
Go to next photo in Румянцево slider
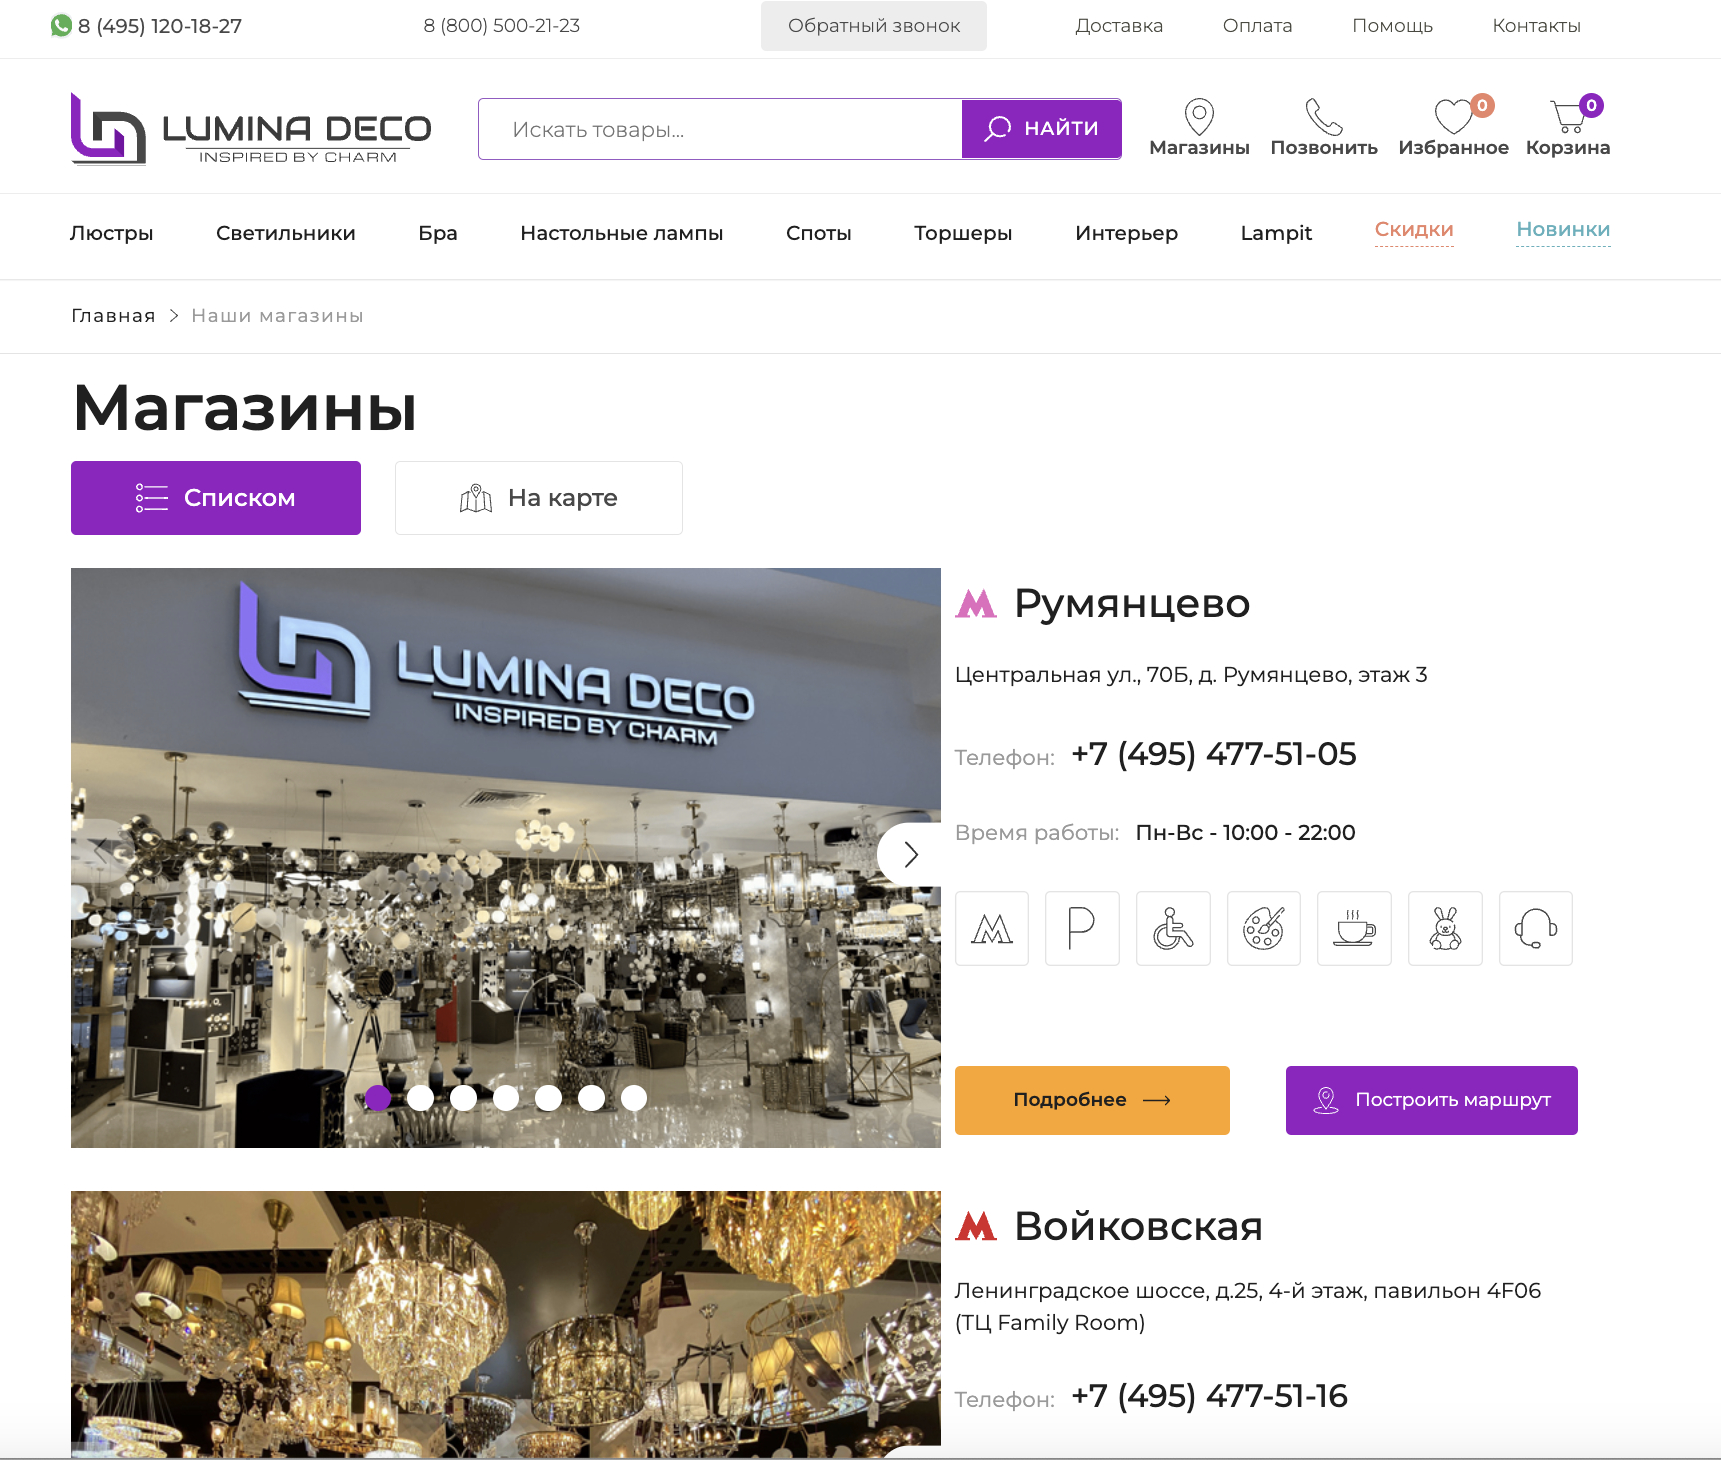pos(910,854)
